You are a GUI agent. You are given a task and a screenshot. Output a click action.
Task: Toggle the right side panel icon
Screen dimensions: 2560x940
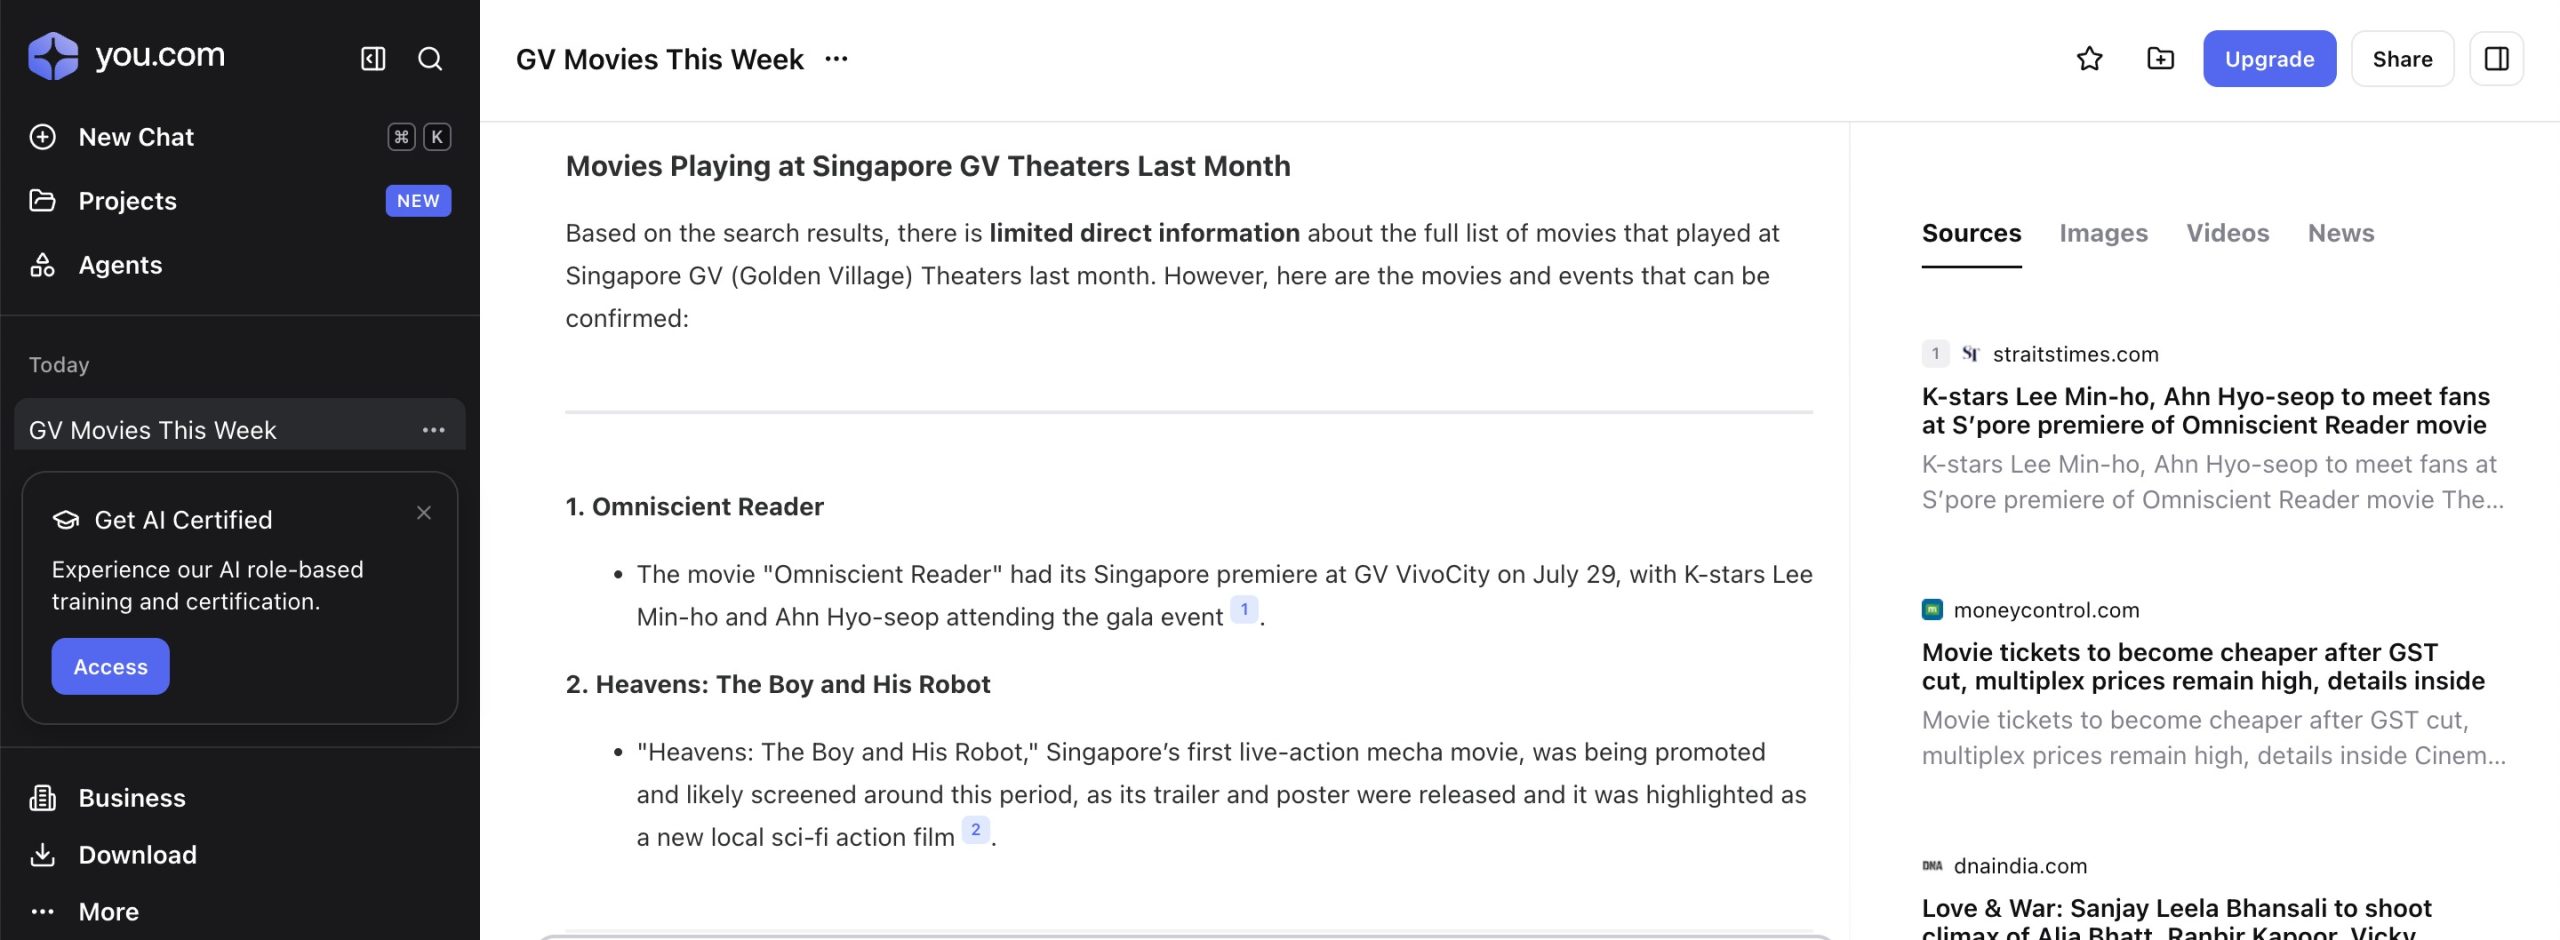pos(2496,59)
